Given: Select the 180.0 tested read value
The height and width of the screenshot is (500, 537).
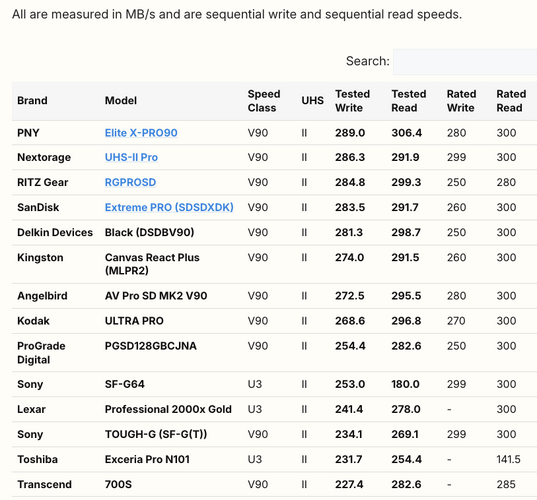Looking at the screenshot, I should (x=405, y=384).
